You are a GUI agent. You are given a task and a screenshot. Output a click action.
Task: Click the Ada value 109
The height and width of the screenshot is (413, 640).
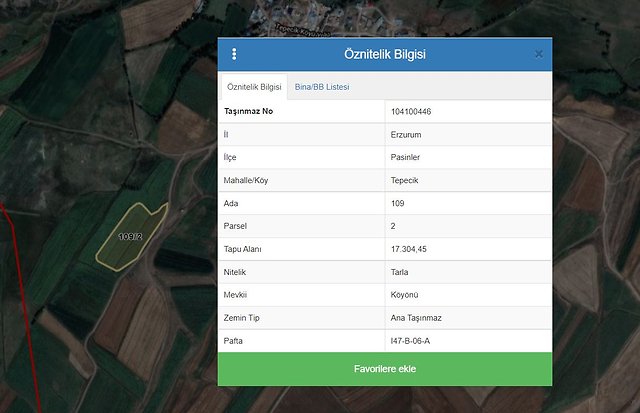[x=399, y=203]
